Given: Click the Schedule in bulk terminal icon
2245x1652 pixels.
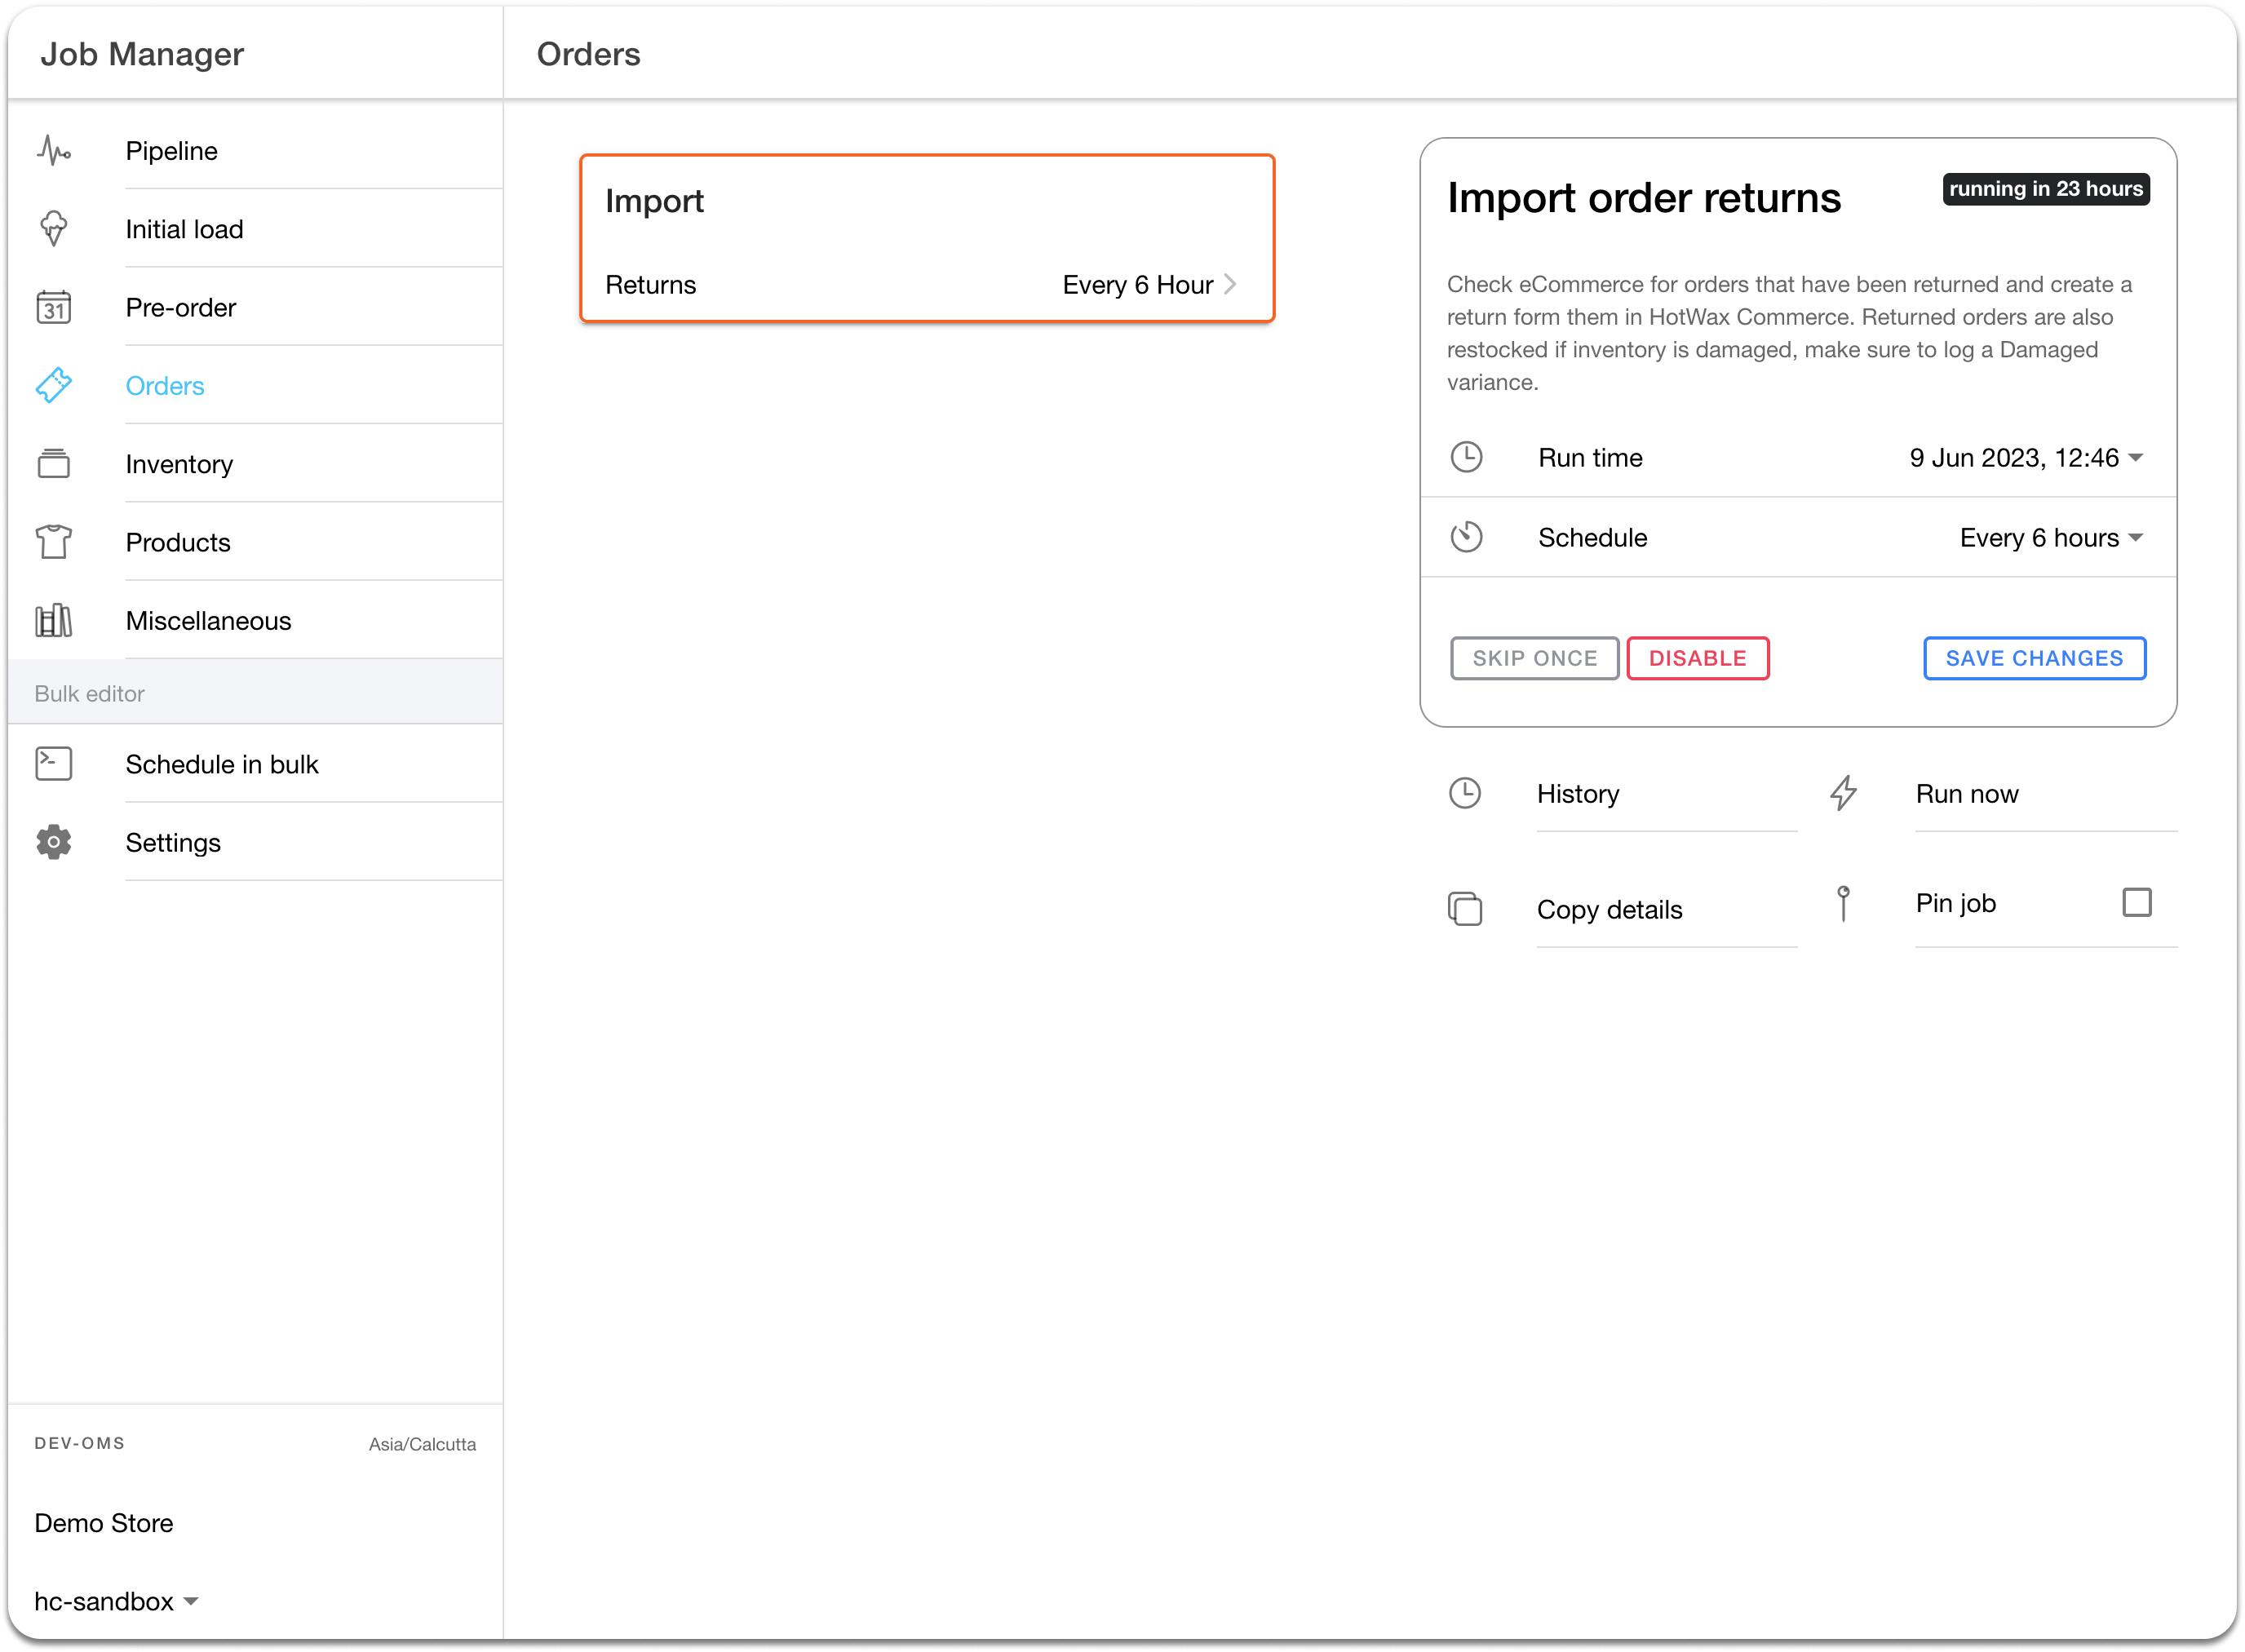Looking at the screenshot, I should (54, 764).
